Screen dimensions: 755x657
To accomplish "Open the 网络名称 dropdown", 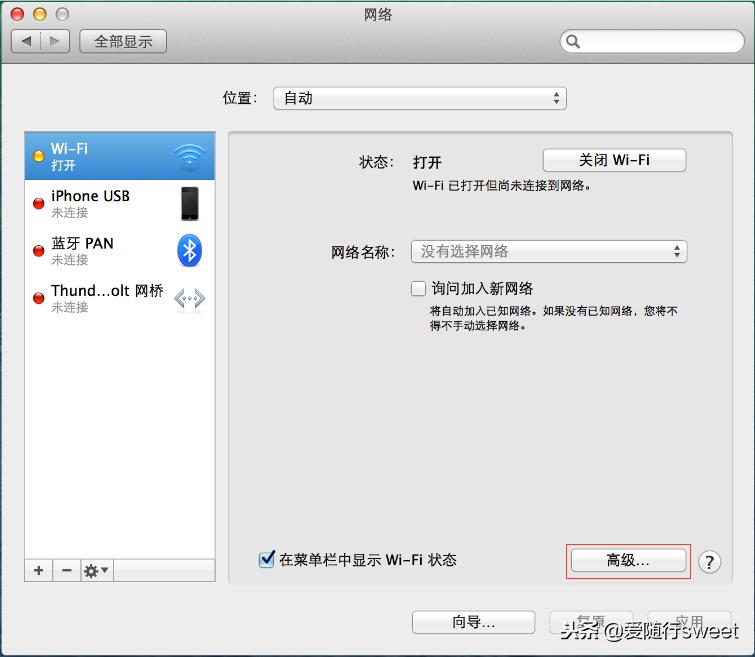I will pos(549,251).
